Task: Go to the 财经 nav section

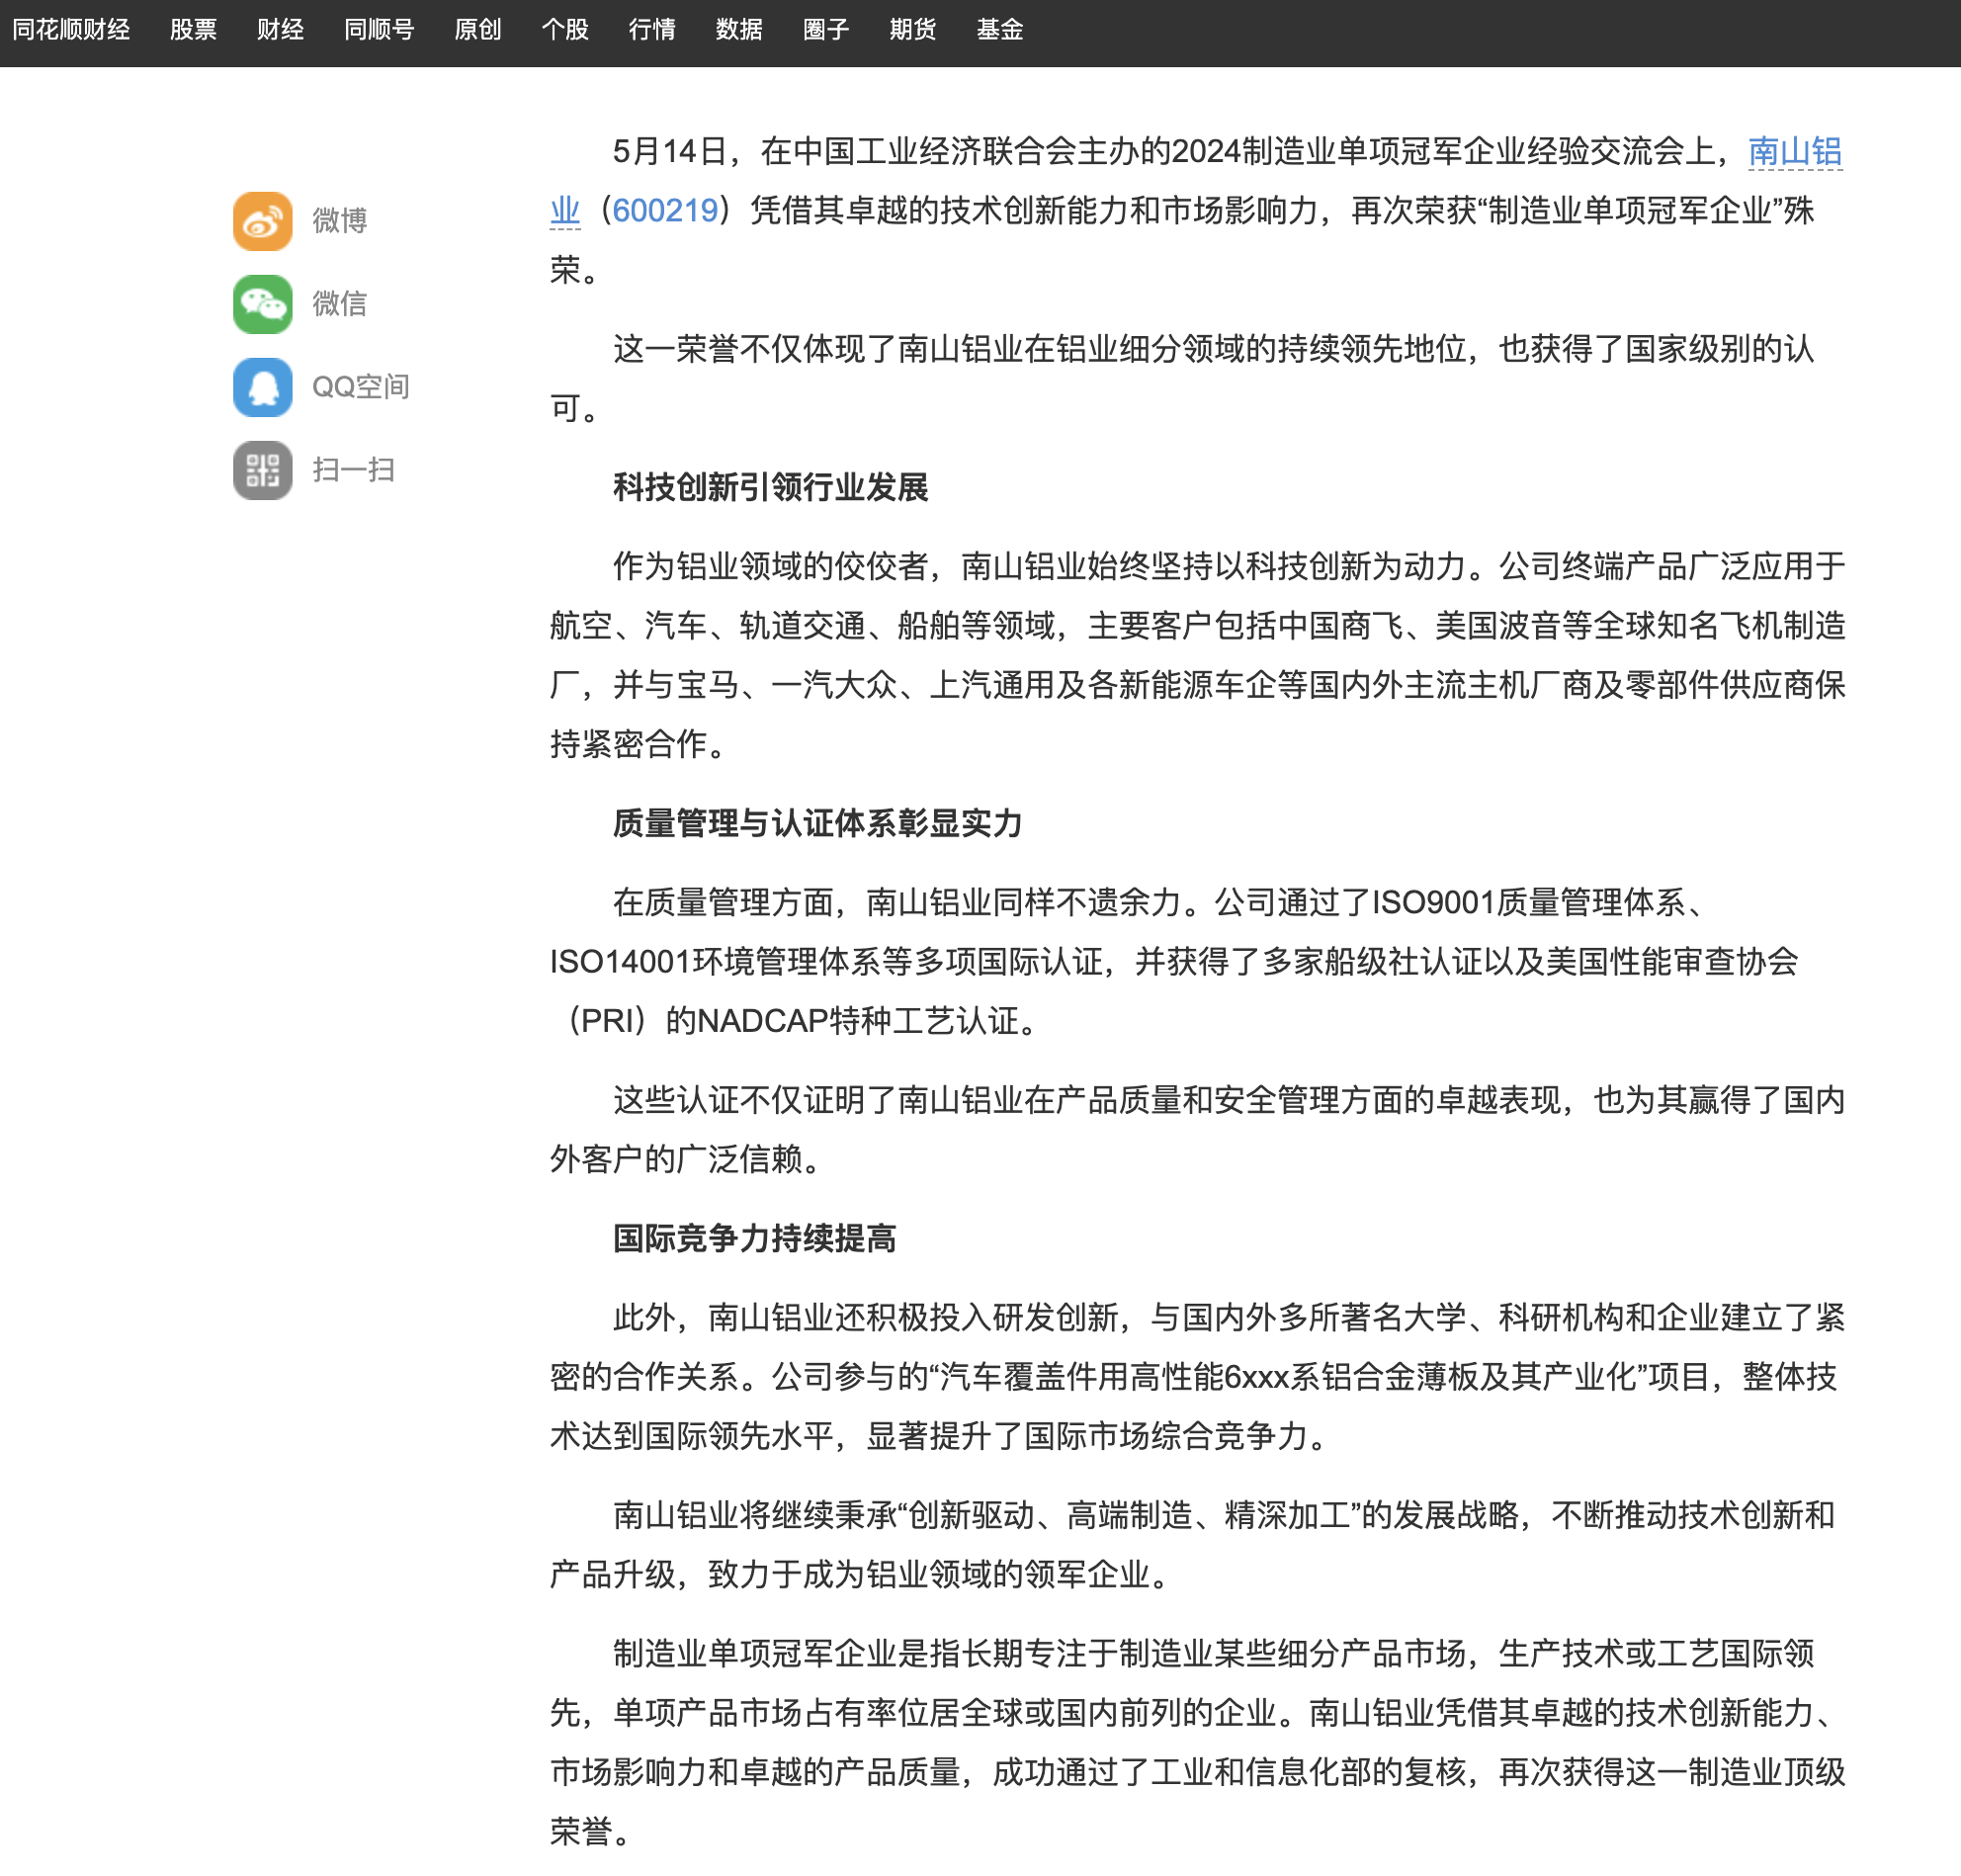Action: click(280, 30)
